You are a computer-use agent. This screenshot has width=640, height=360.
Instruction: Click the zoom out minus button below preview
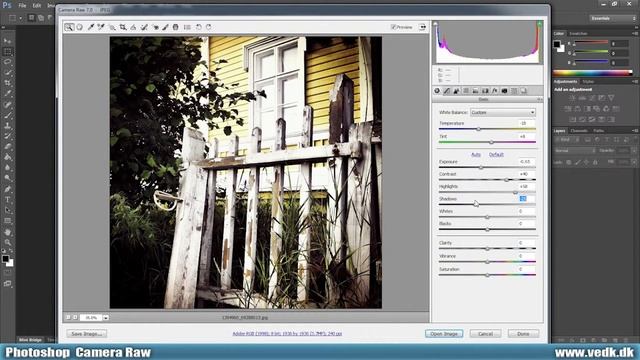pyautogui.click(x=69, y=318)
